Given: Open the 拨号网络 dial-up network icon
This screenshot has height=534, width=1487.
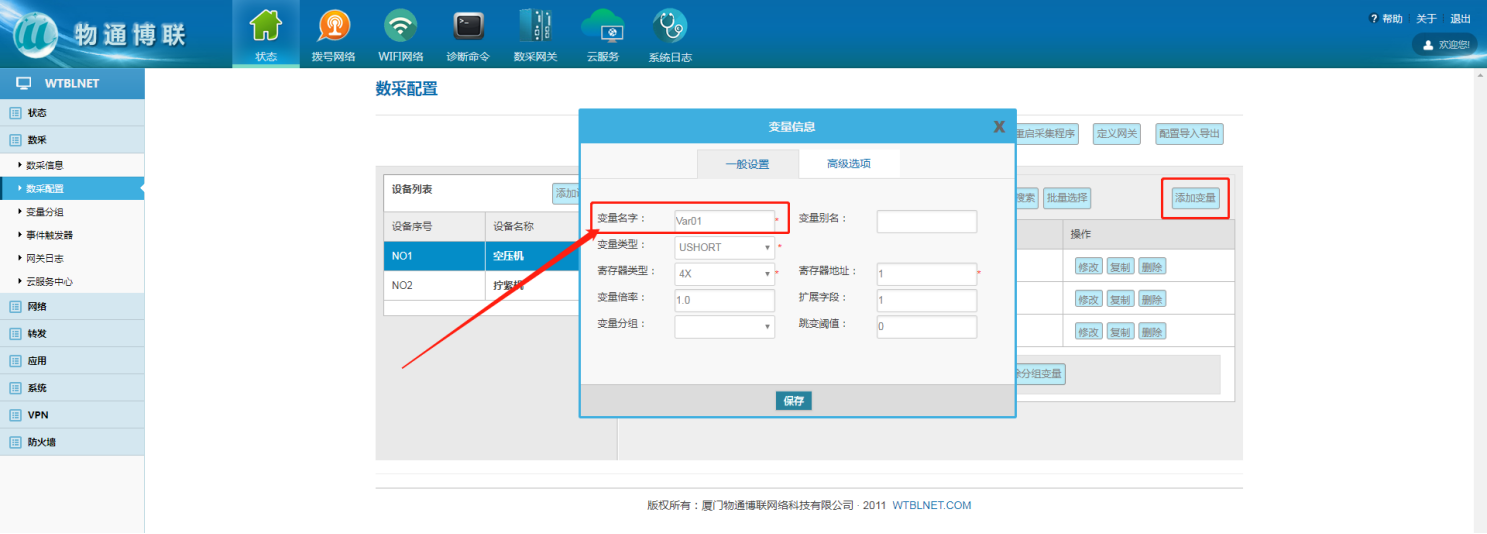Looking at the screenshot, I should [333, 26].
